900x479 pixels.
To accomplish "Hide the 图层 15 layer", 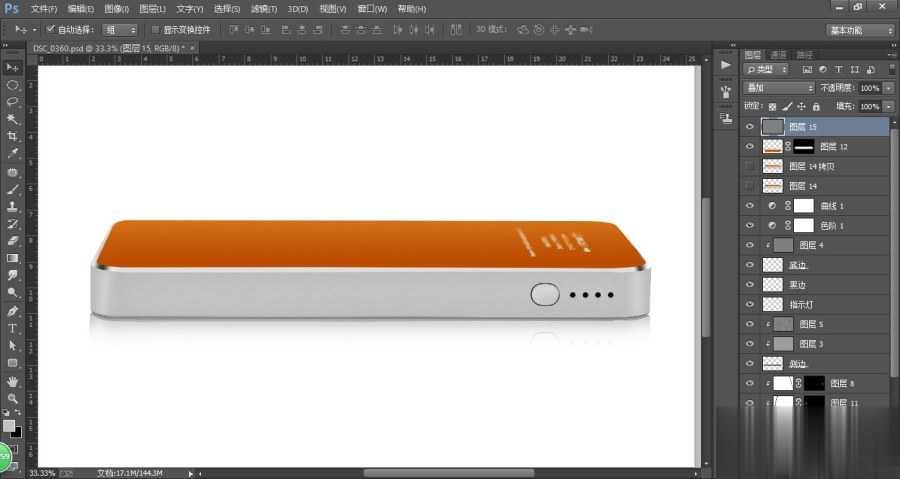I will (x=750, y=127).
